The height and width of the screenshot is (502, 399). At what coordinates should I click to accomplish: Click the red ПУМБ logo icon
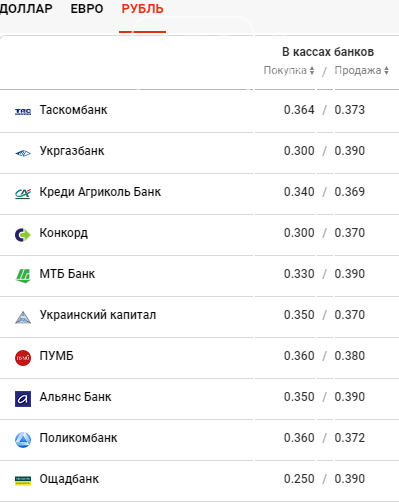point(23,358)
